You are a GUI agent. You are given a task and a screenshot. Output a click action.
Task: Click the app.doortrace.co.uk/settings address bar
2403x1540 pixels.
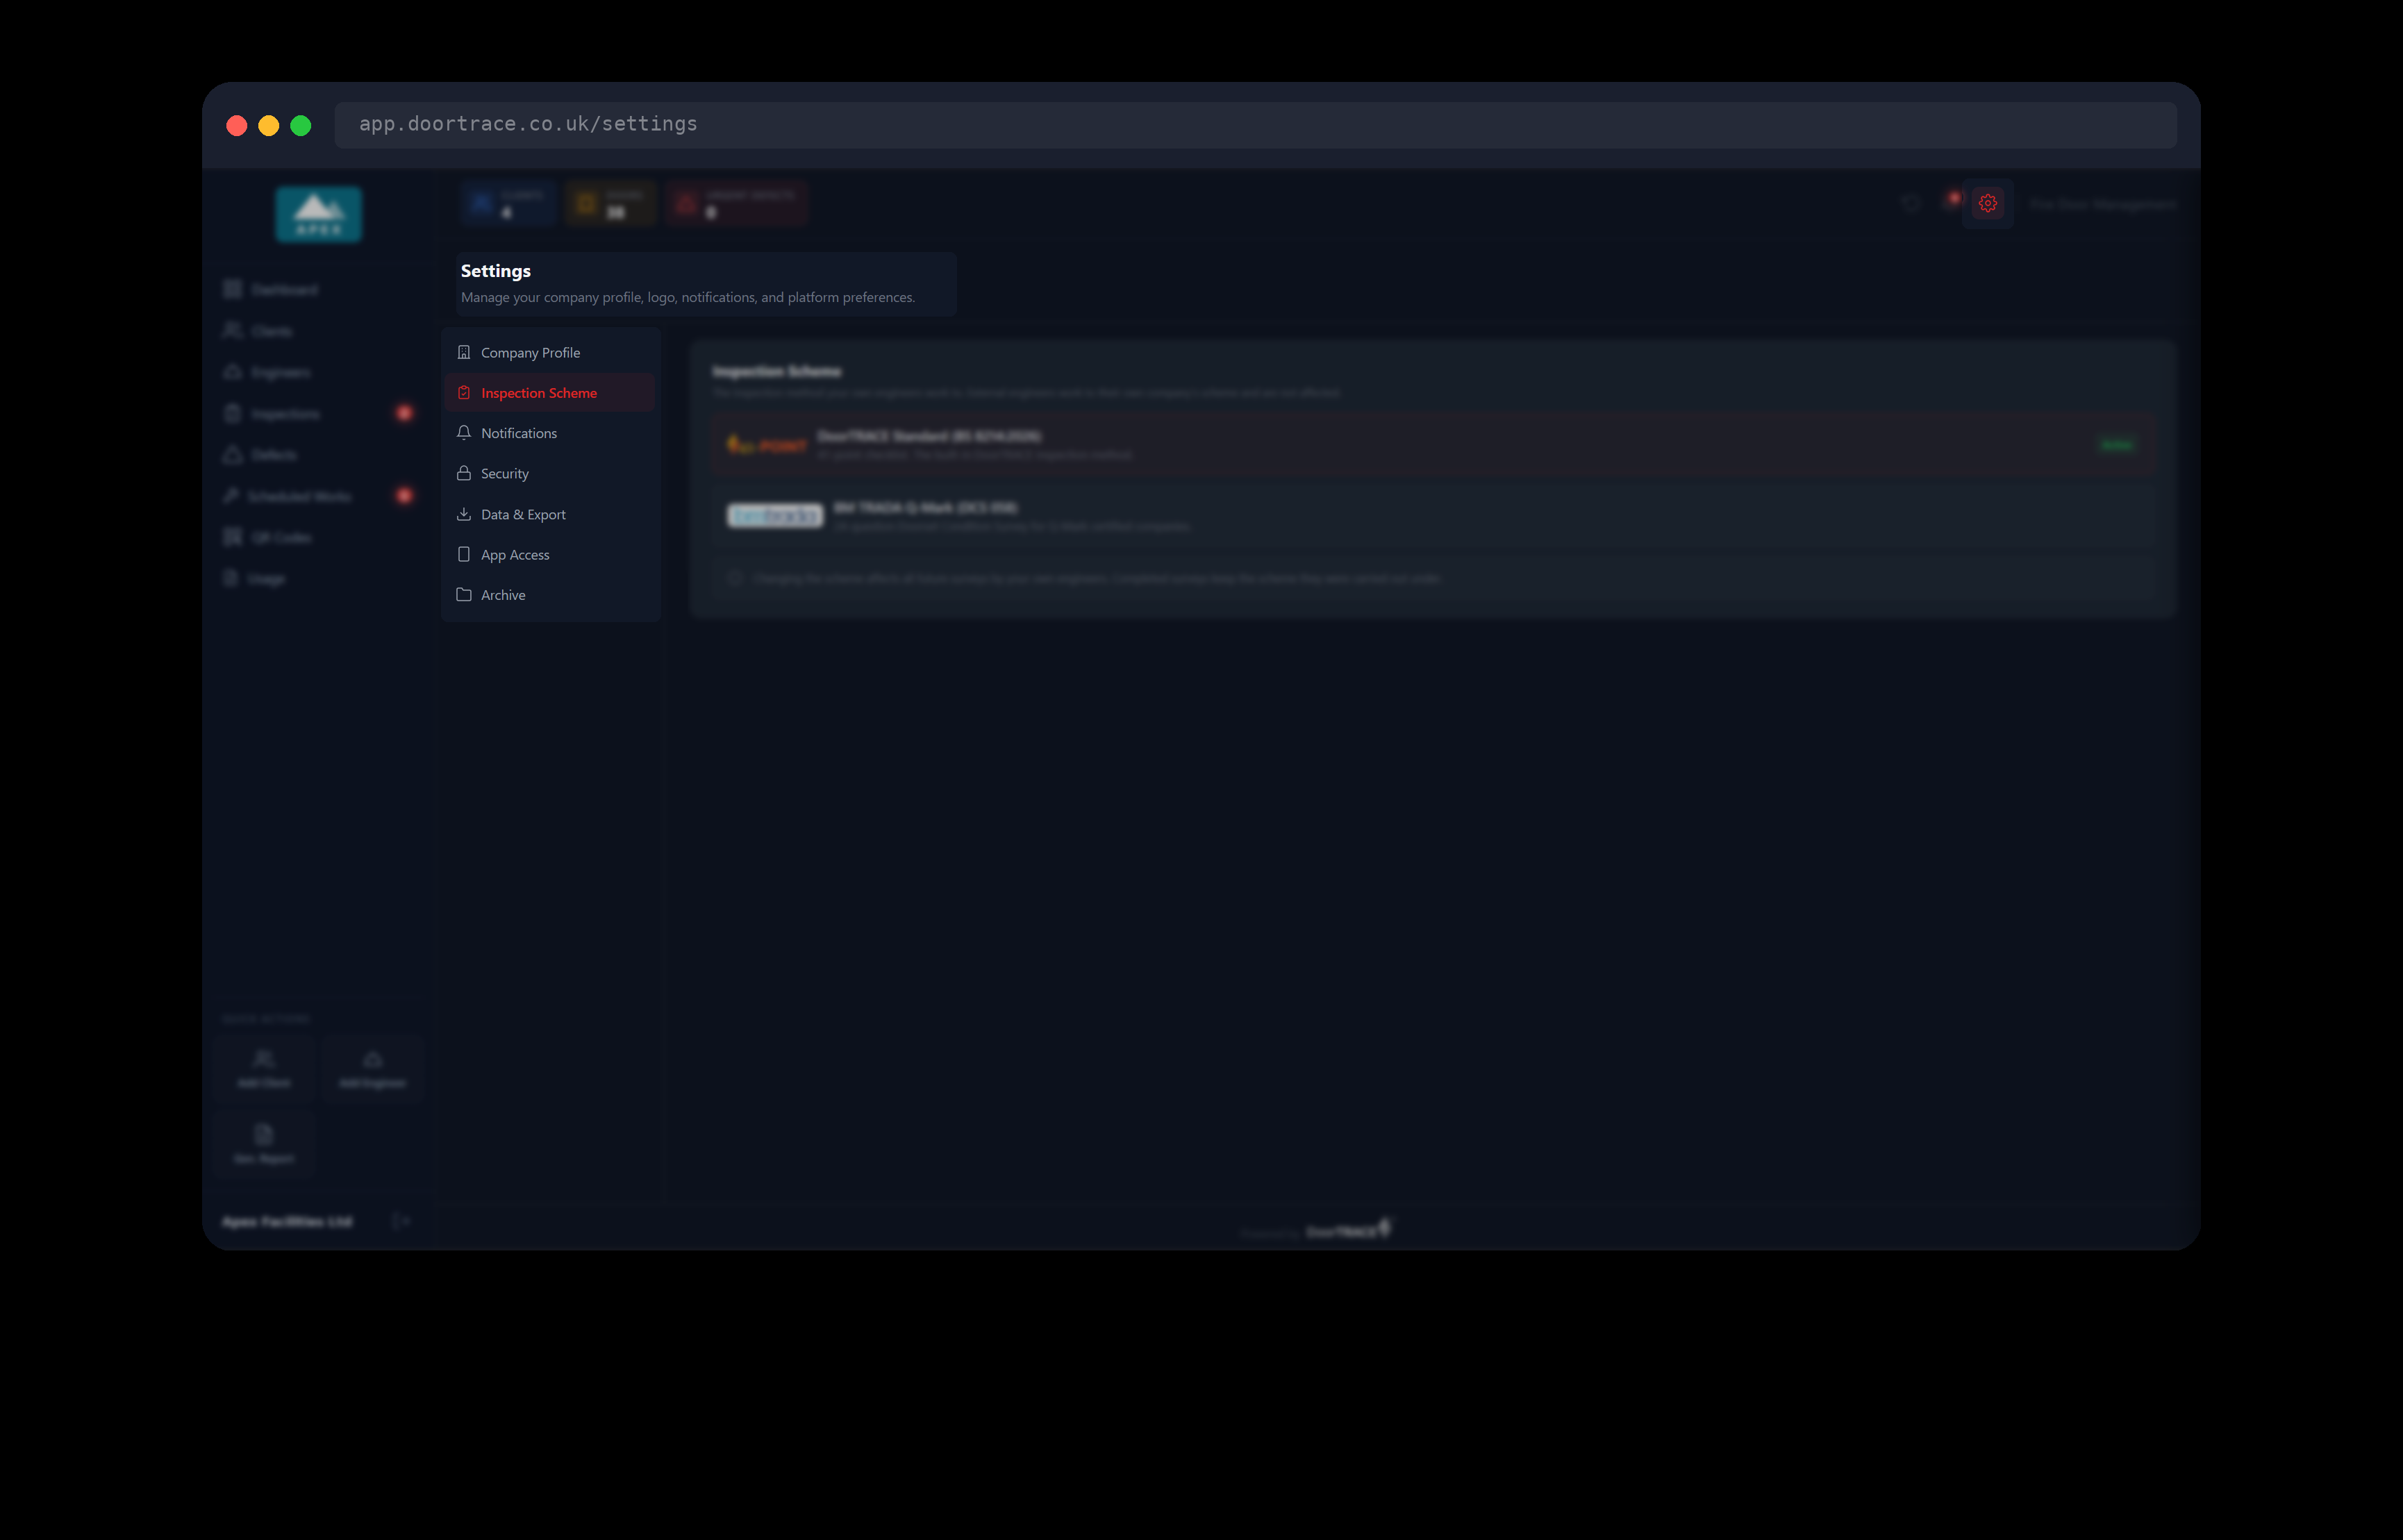[x=1255, y=125]
